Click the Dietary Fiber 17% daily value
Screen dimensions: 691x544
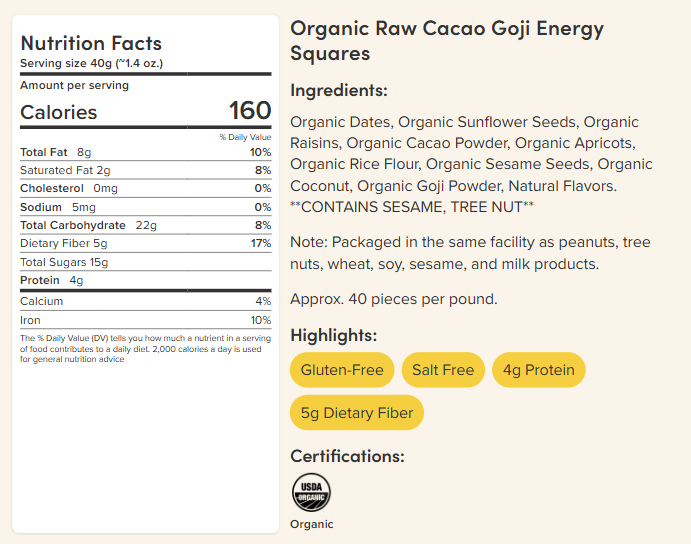point(261,243)
